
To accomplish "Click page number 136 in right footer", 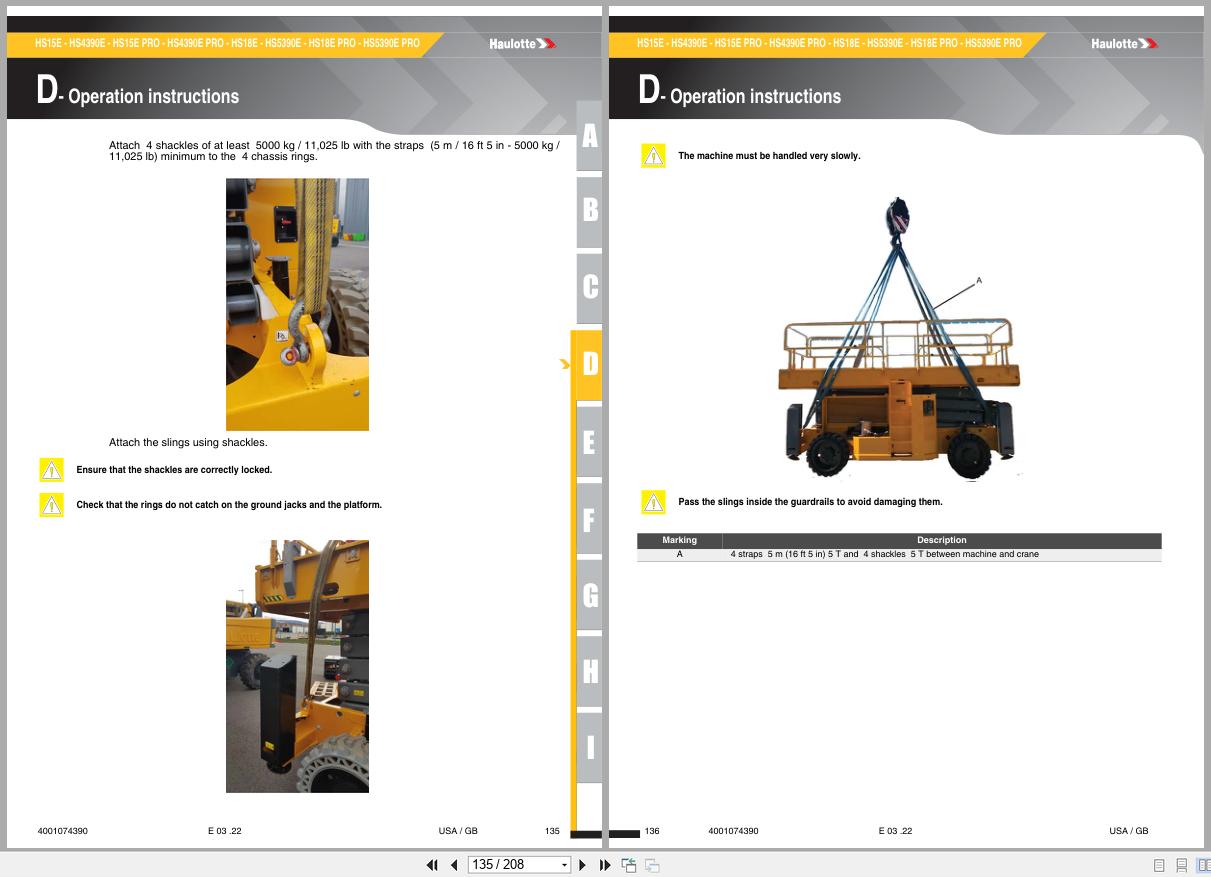I will coord(652,831).
